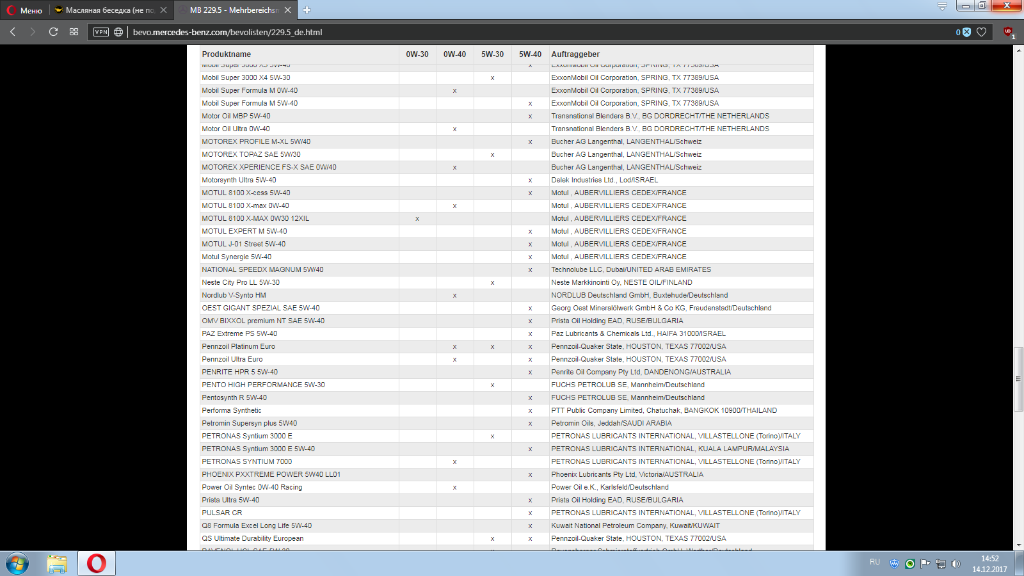Click the taskbar clock showing 14:52
Screen dimensions: 1024x576
coord(989,563)
